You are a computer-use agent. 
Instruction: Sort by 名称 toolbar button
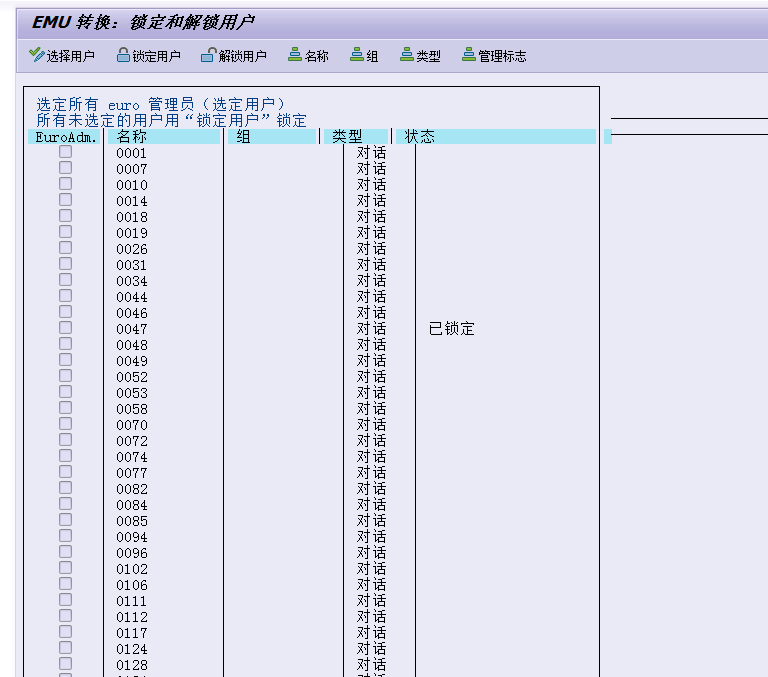(x=308, y=55)
